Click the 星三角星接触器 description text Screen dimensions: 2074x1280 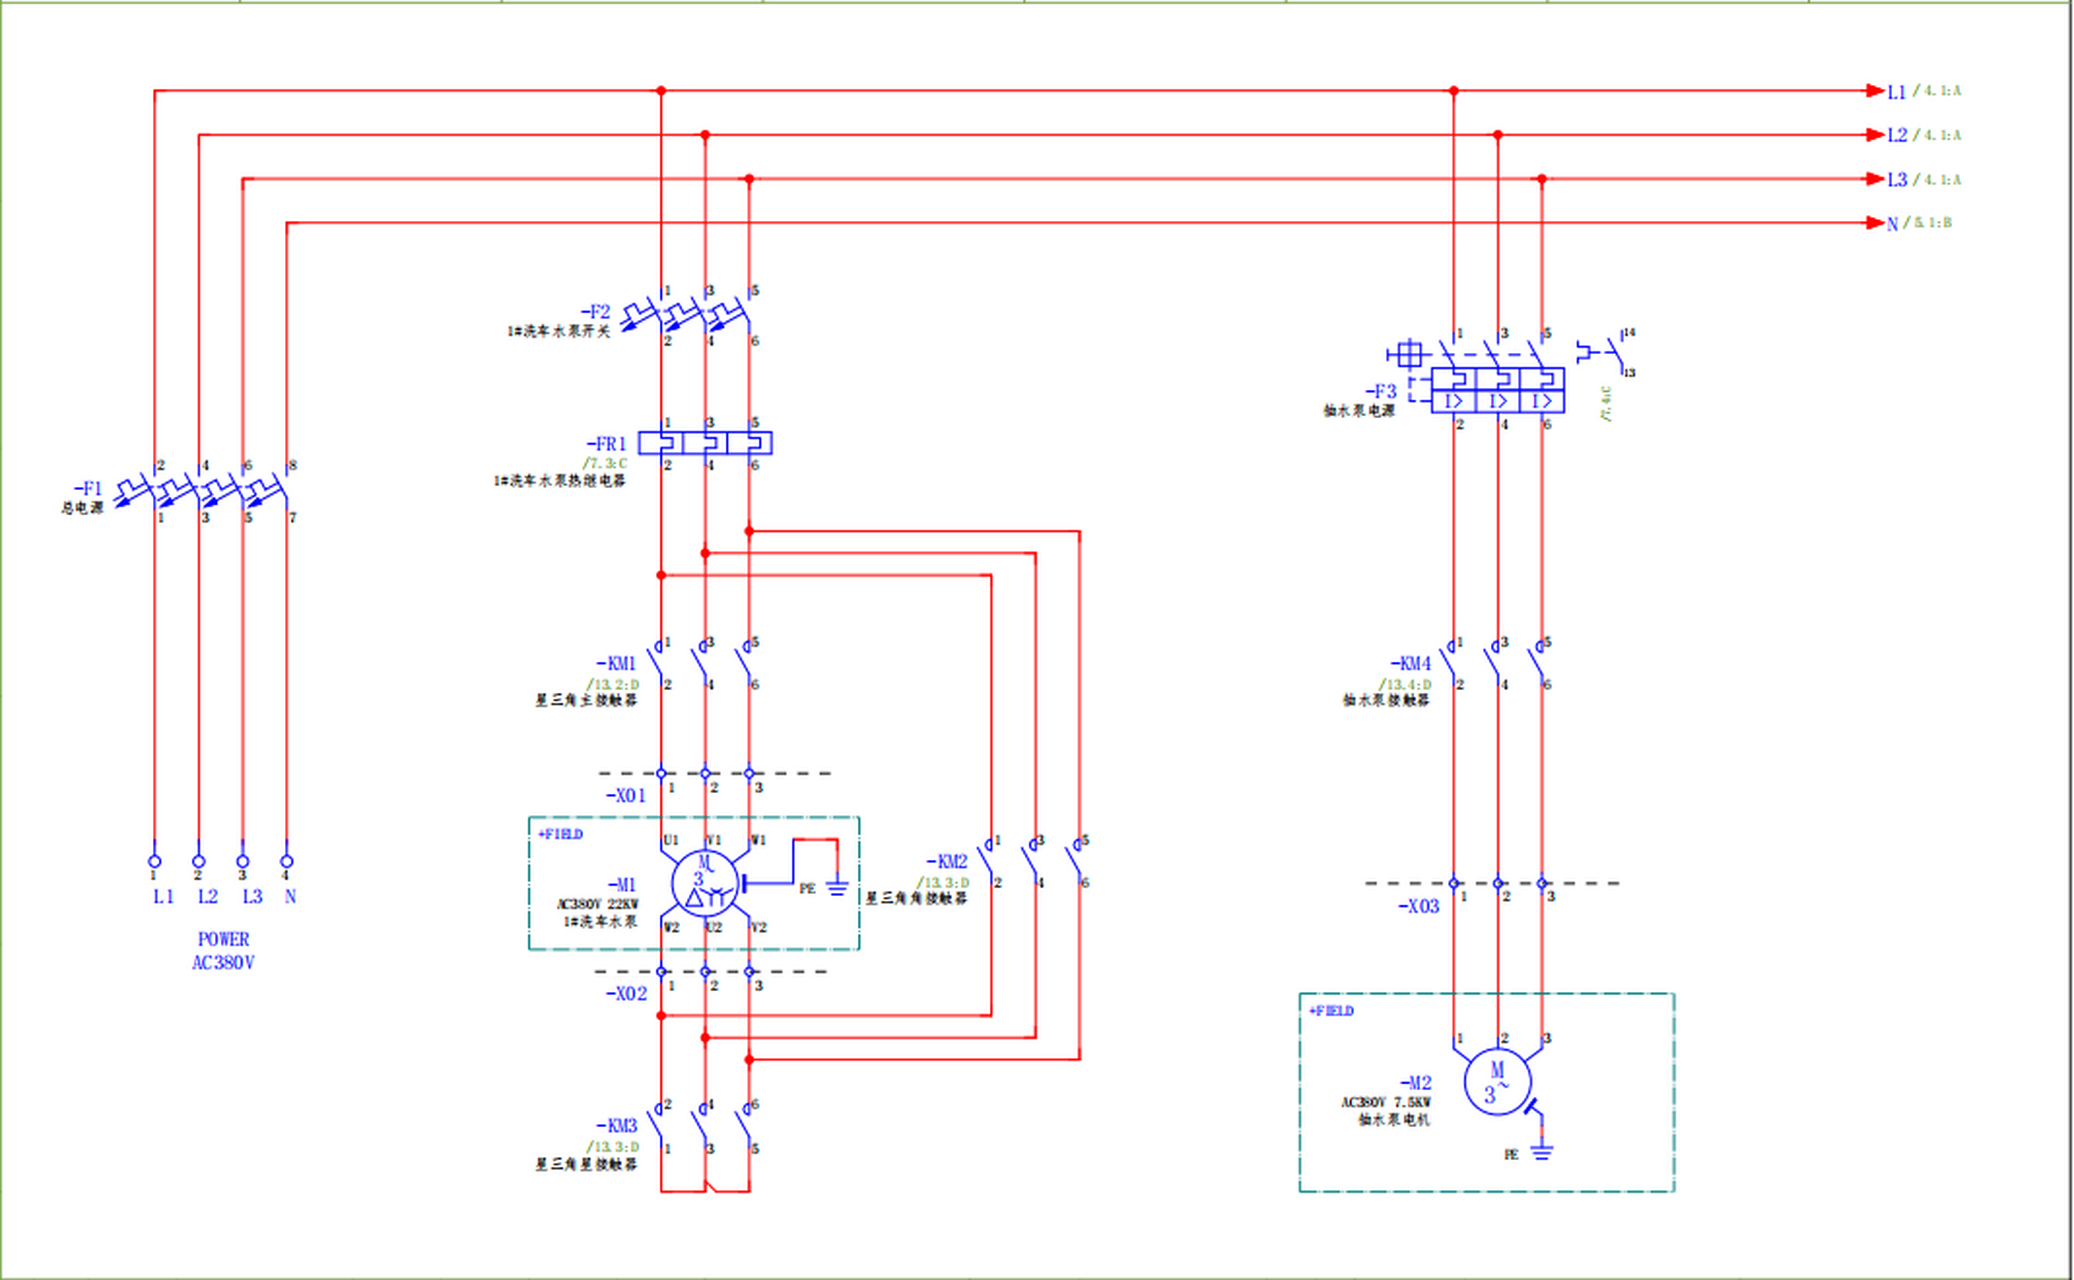coord(586,1165)
